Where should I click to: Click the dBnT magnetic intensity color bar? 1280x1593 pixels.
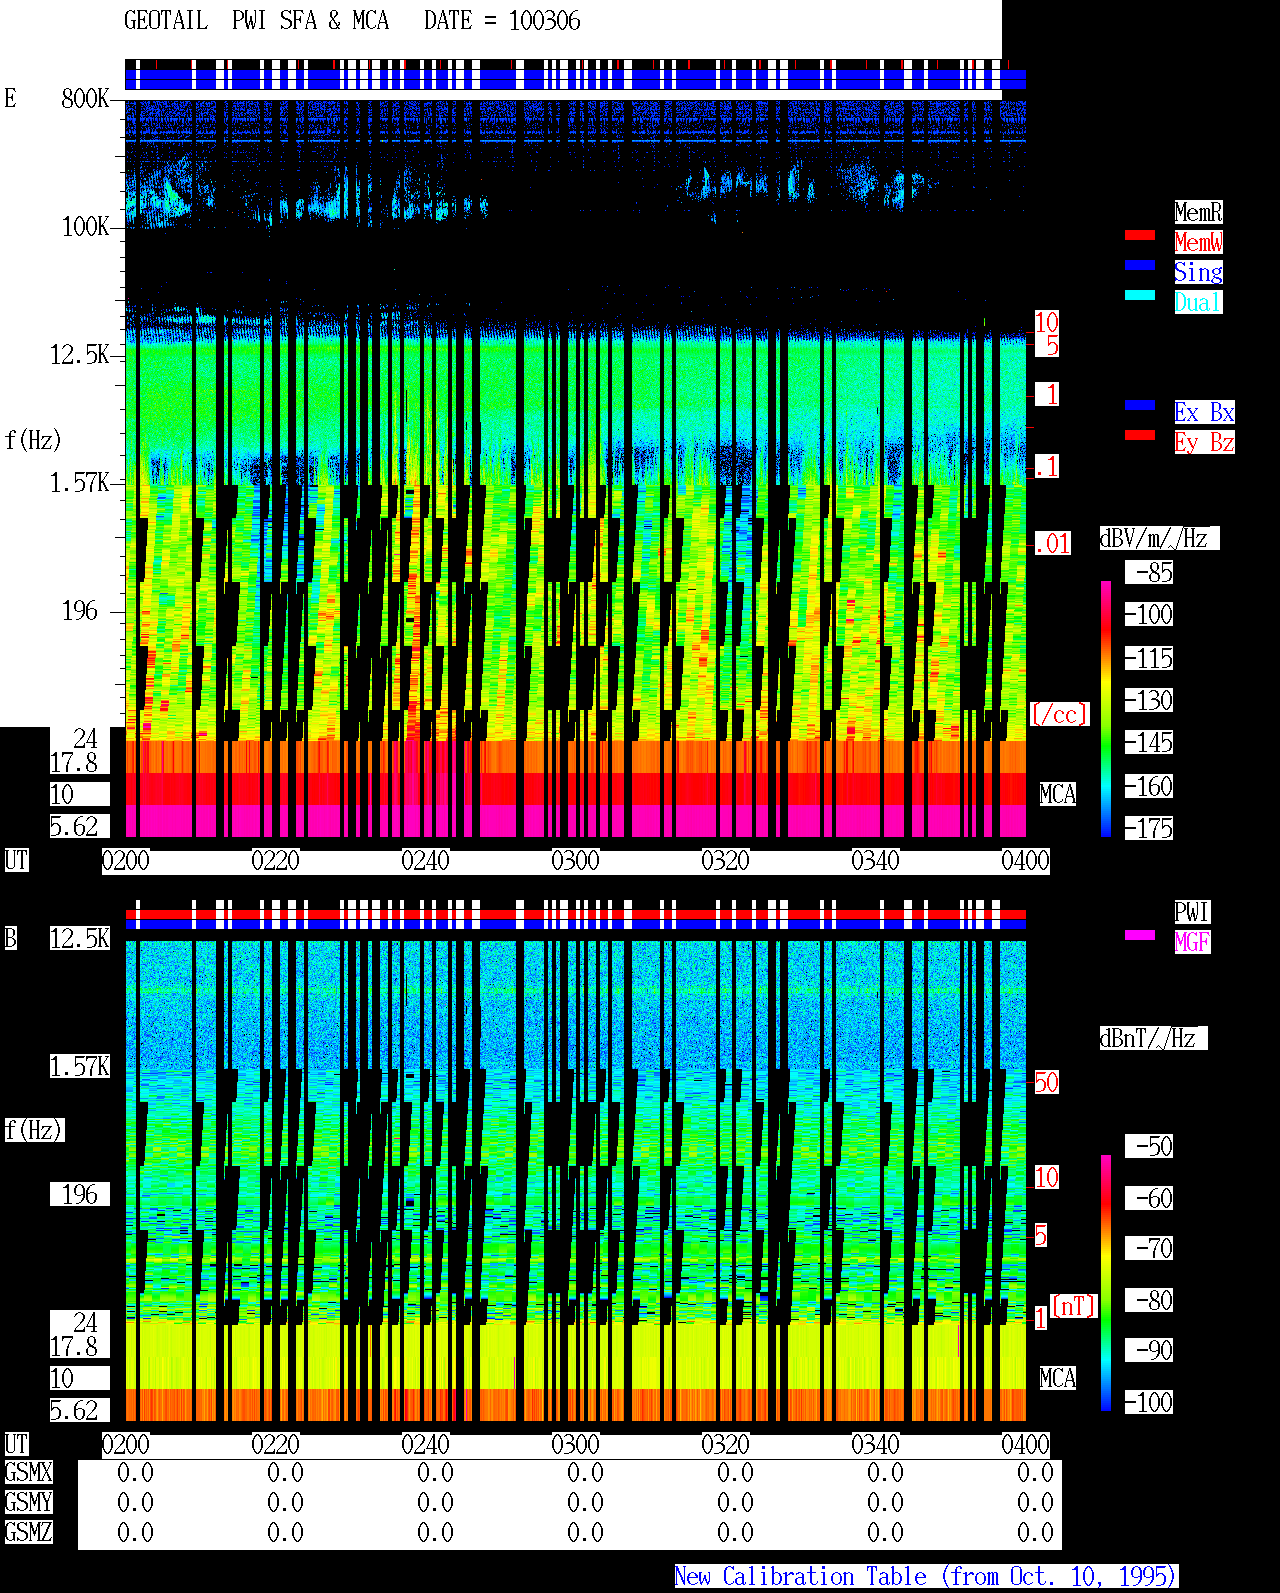pyautogui.click(x=1106, y=1283)
